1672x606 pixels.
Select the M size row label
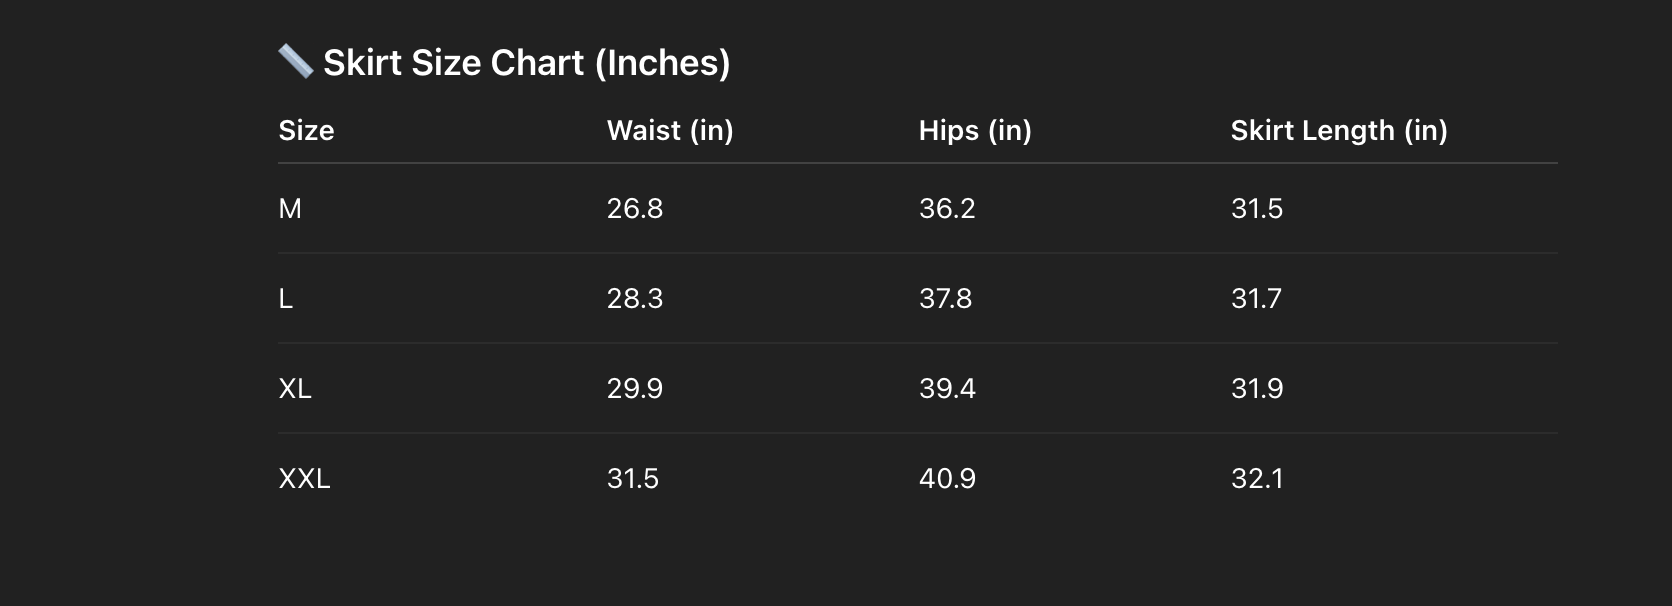[x=290, y=208]
